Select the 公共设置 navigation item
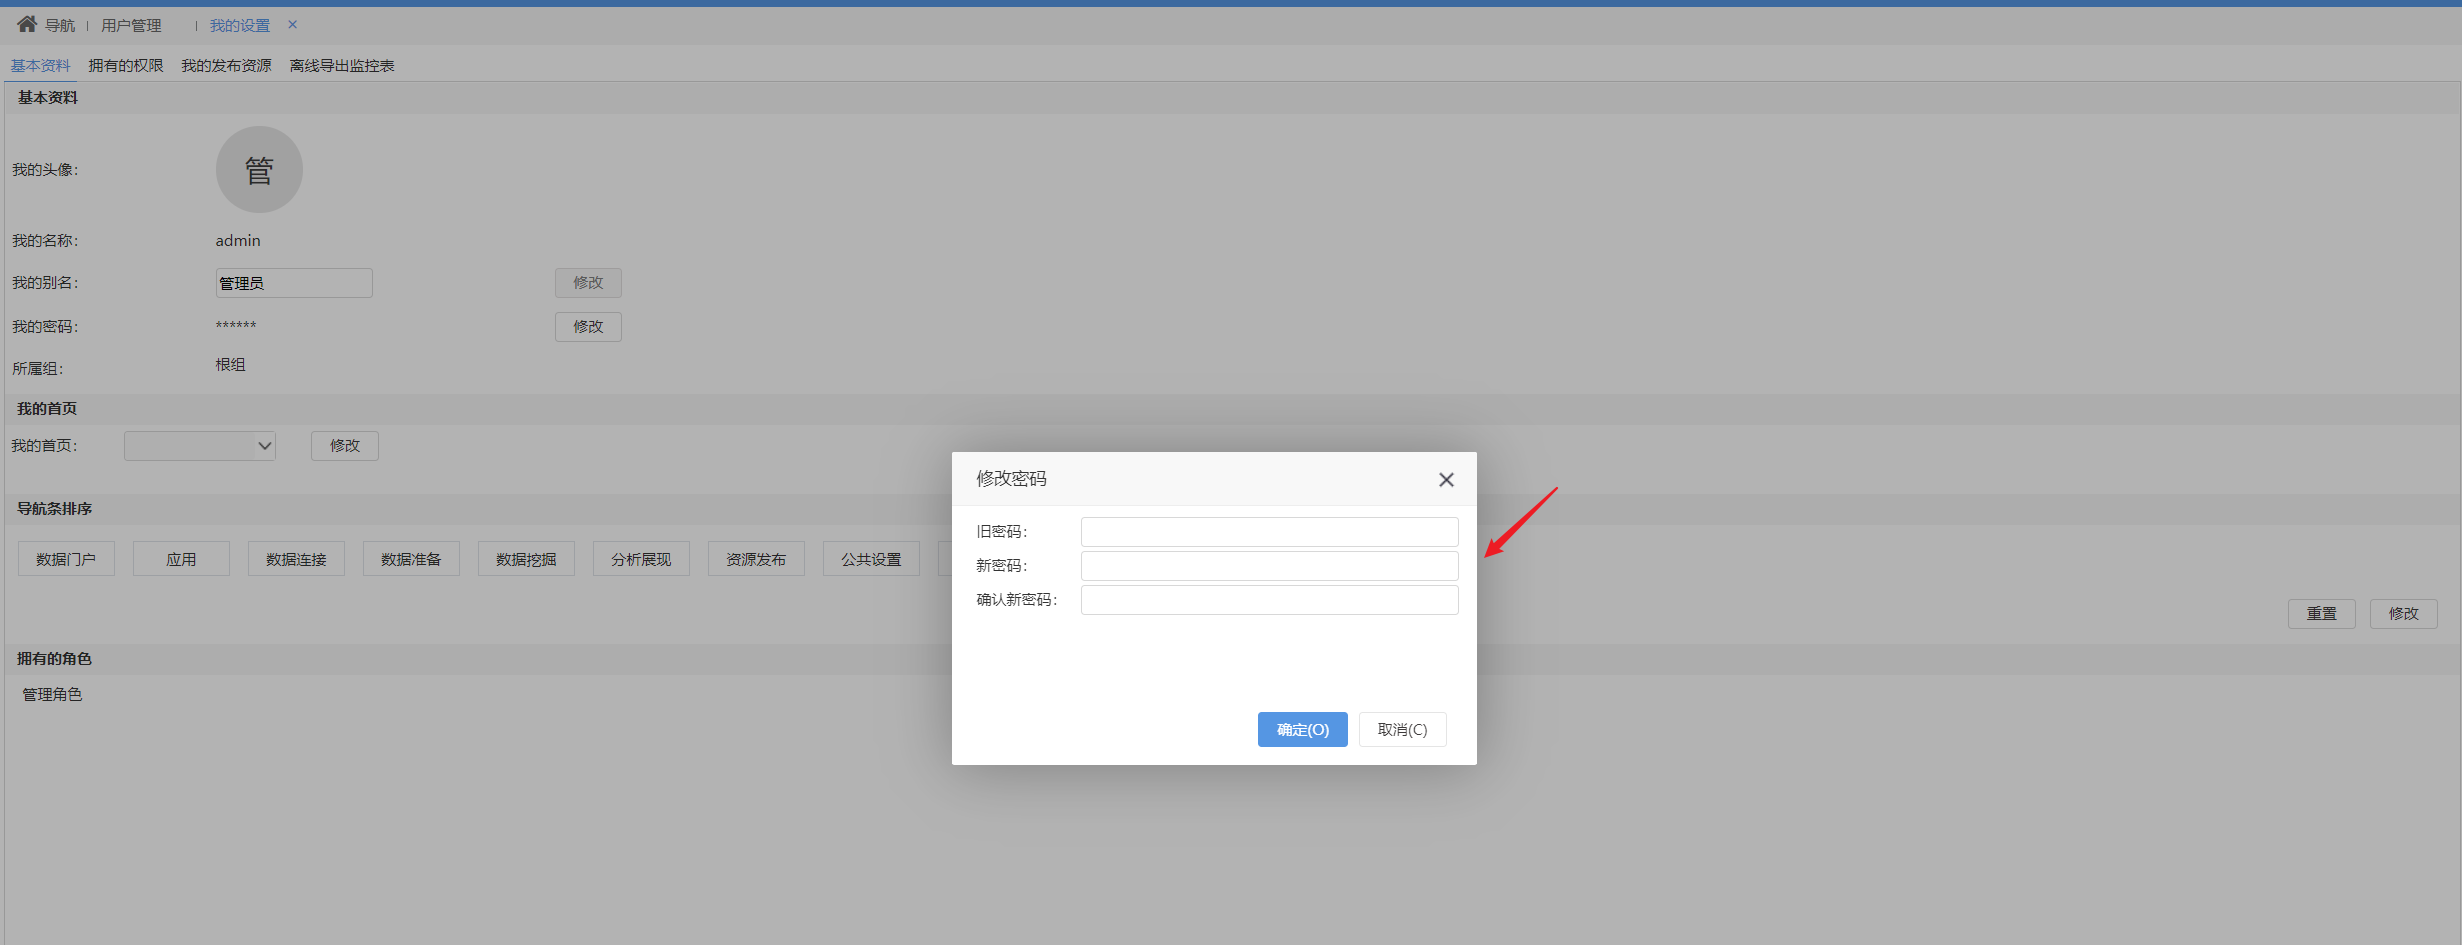Screen dimensions: 2462x945 pyautogui.click(x=871, y=559)
